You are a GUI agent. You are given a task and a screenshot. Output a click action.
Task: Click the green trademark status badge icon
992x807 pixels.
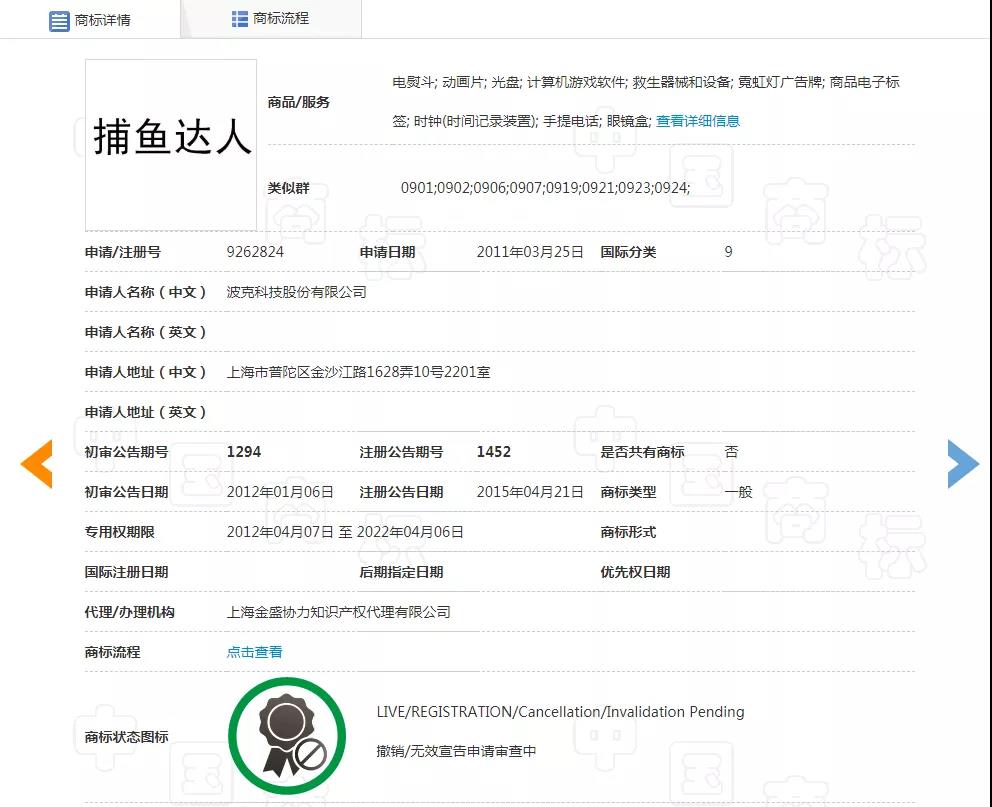coord(287,736)
